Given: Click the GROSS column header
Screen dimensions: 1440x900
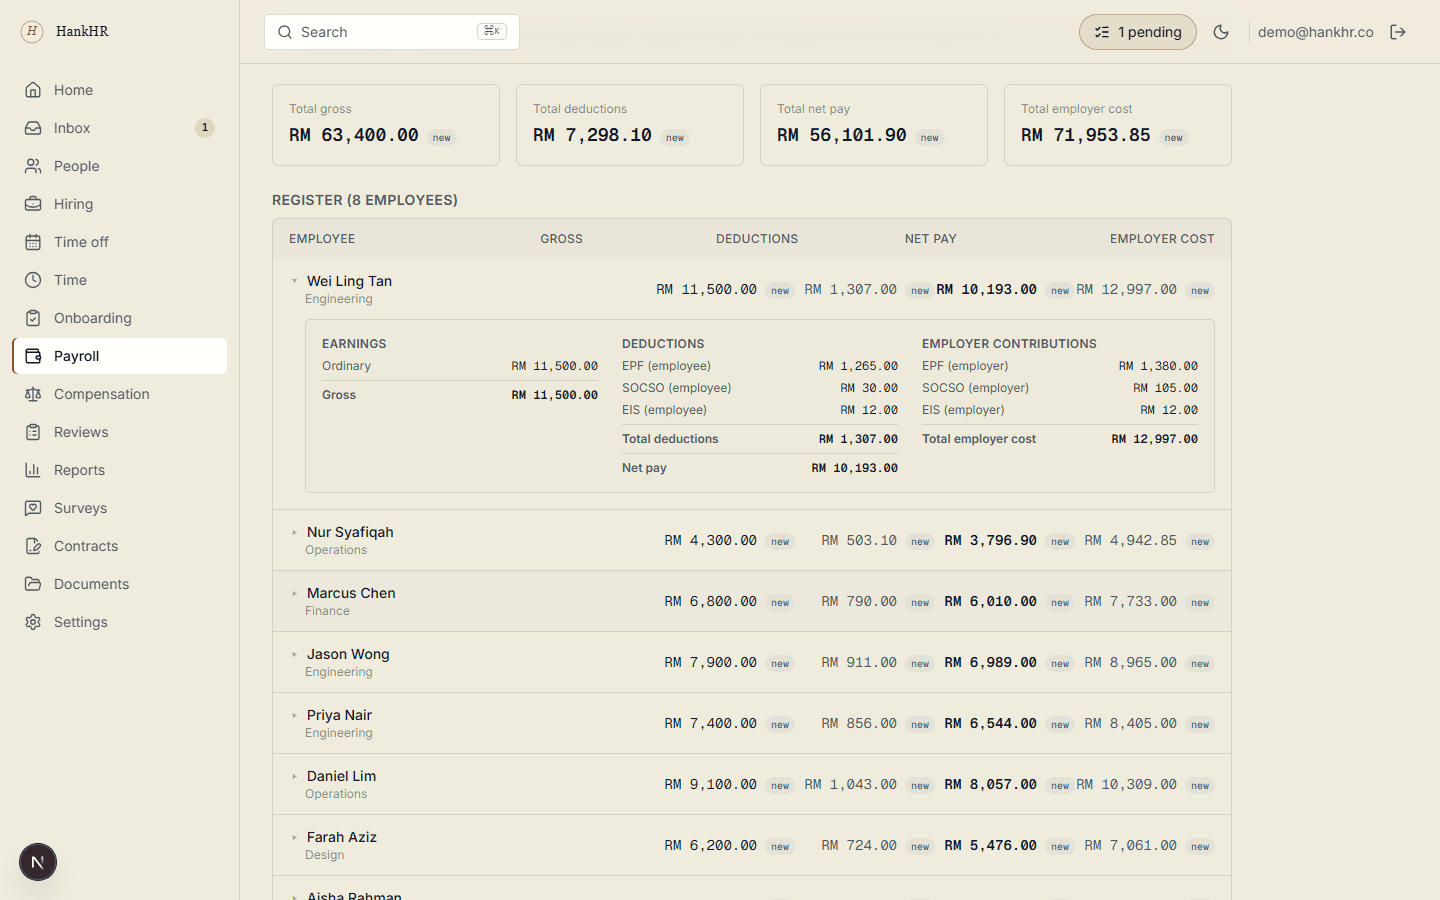Looking at the screenshot, I should pos(561,239).
